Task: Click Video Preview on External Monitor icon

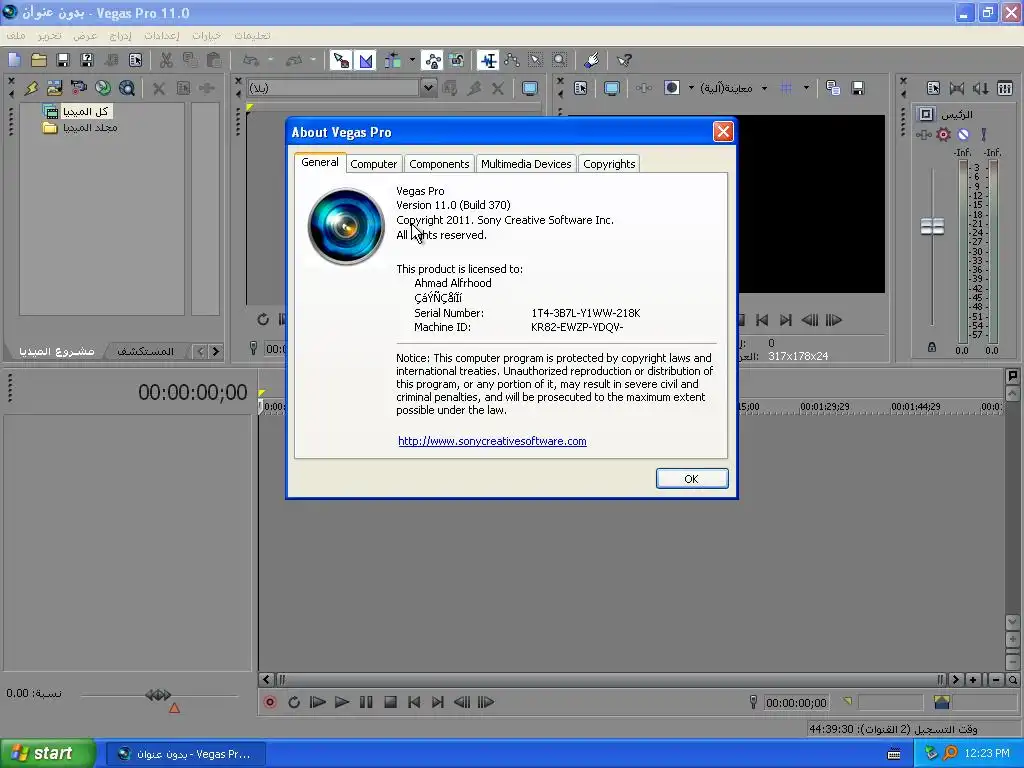Action: pos(612,88)
